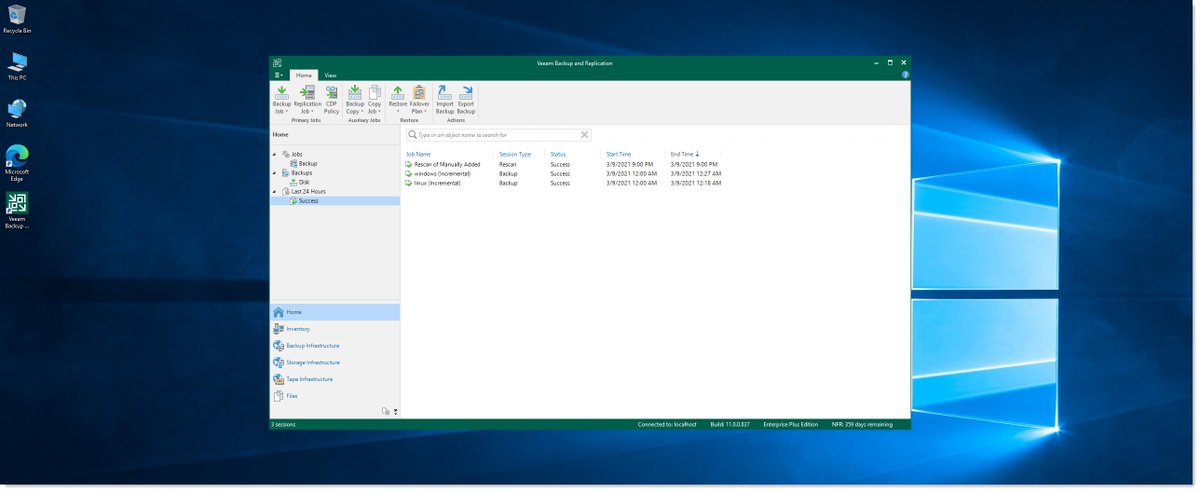
Task: Collapse the Jobs tree node arrow
Action: pyautogui.click(x=275, y=154)
